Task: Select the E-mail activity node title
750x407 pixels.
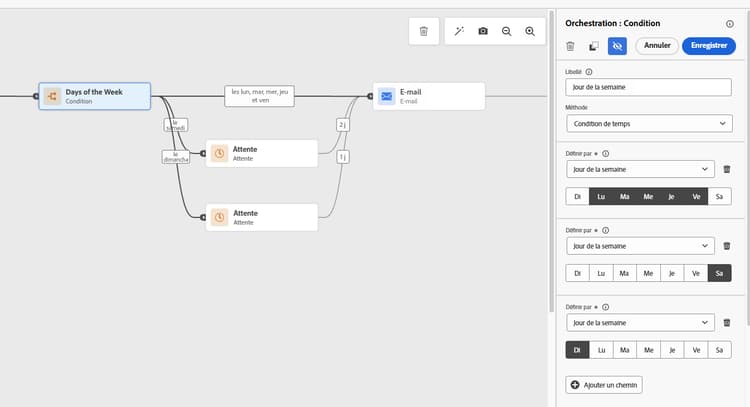Action: click(410, 92)
